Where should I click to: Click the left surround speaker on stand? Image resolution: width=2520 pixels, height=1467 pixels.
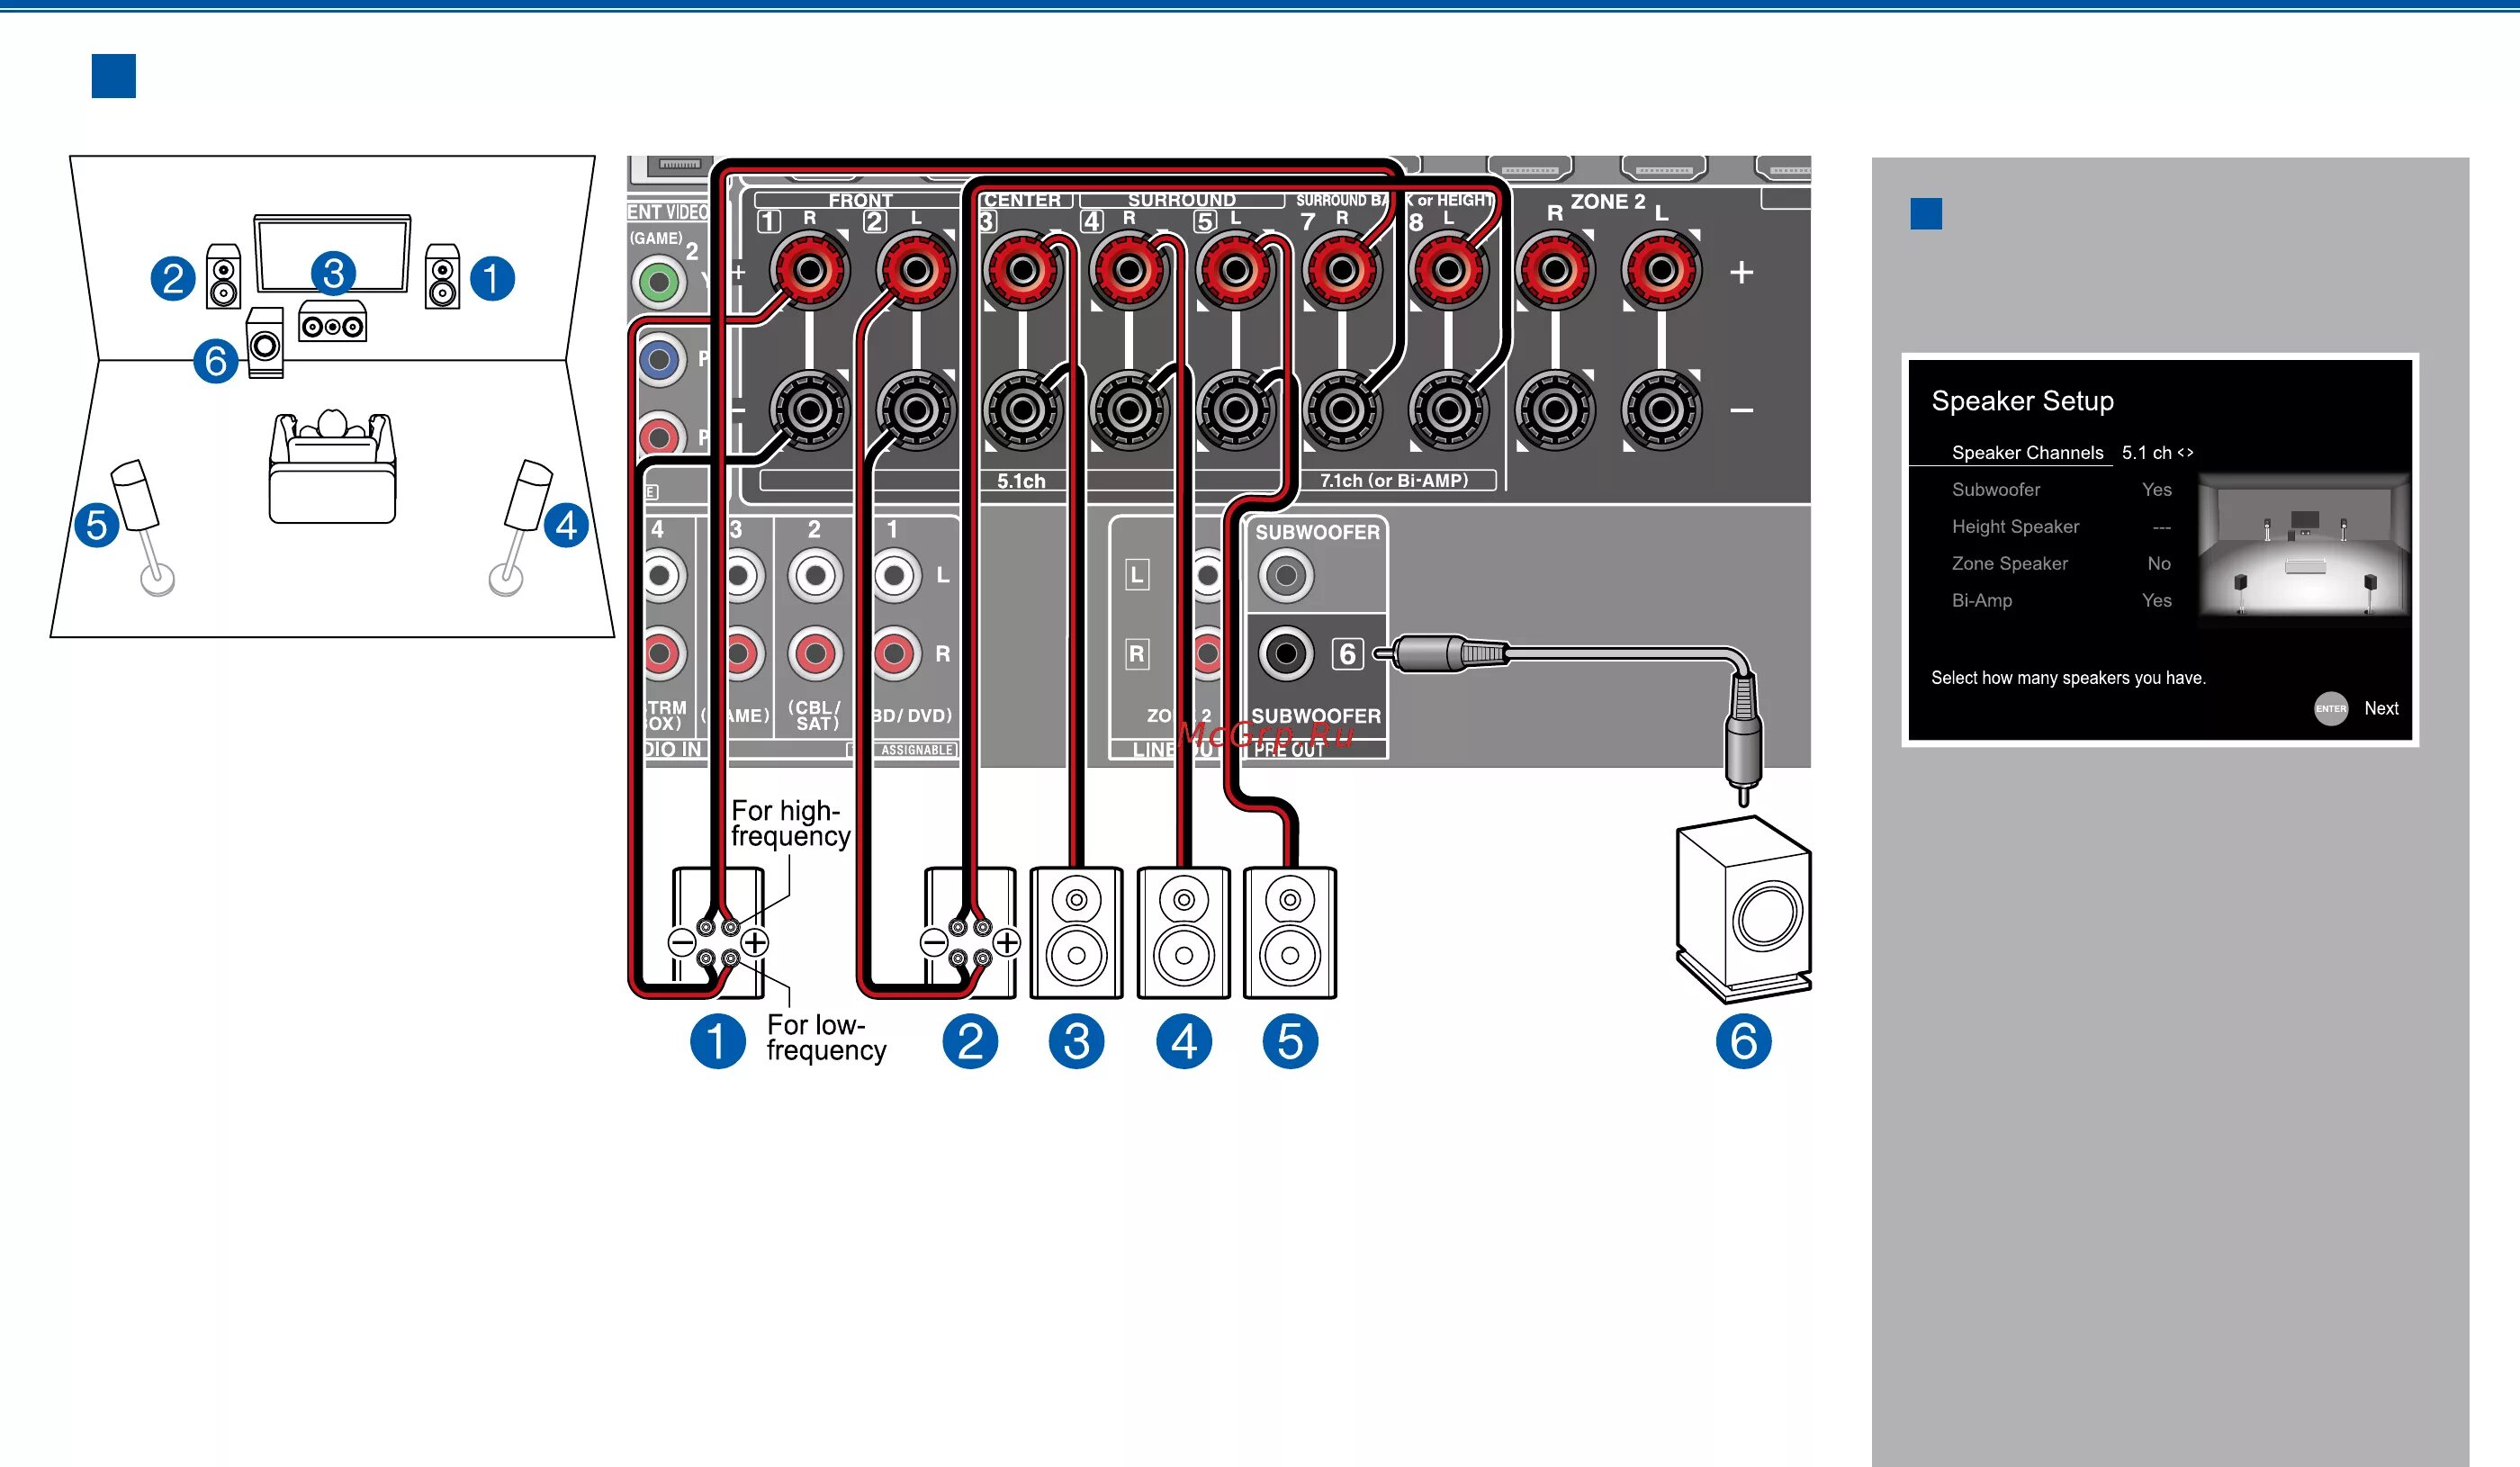click(143, 527)
